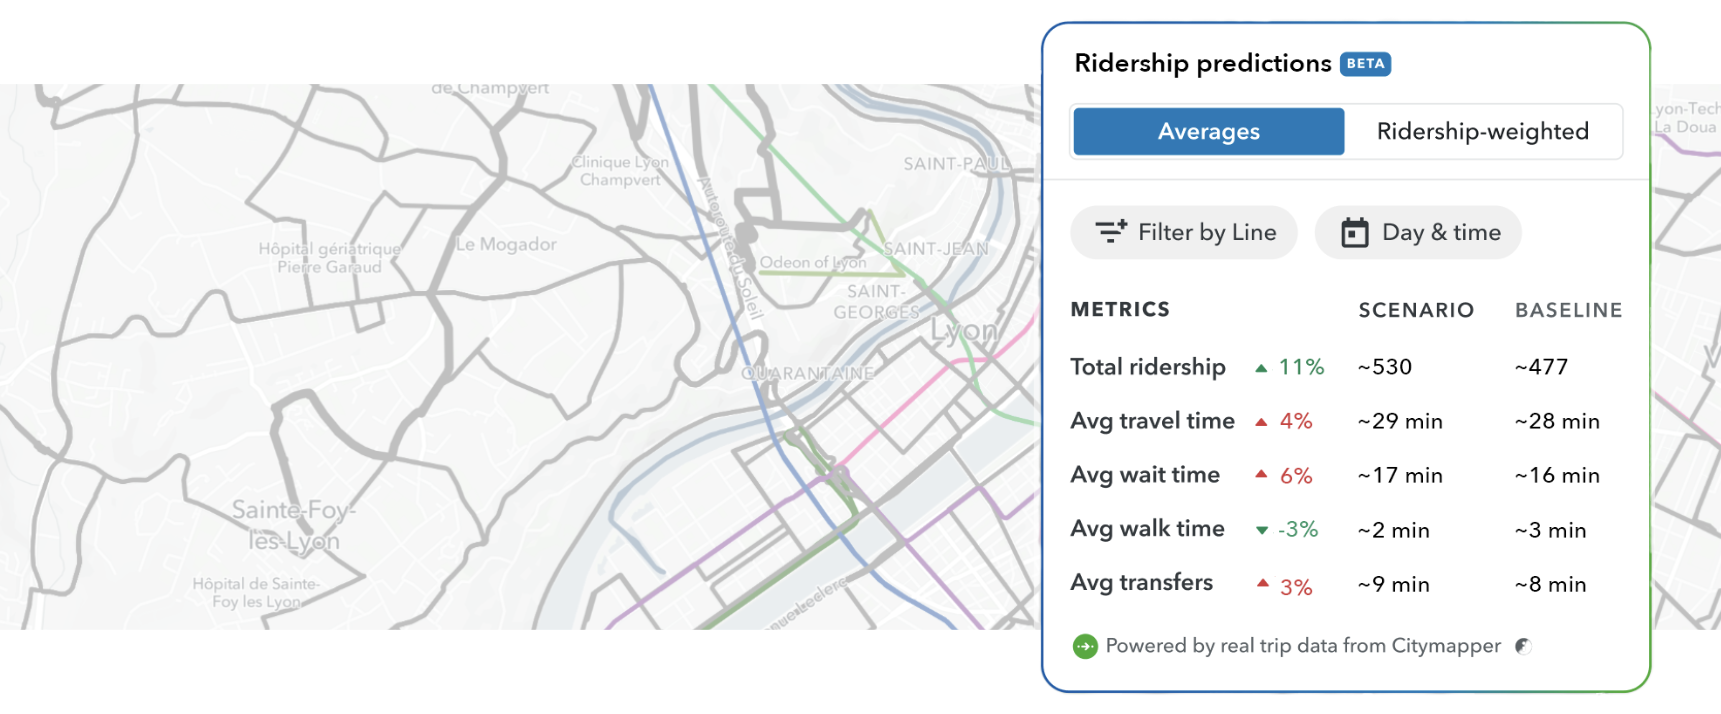The width and height of the screenshot is (1721, 714).
Task: Click the green Citymapper arrow icon
Action: pyautogui.click(x=1085, y=646)
